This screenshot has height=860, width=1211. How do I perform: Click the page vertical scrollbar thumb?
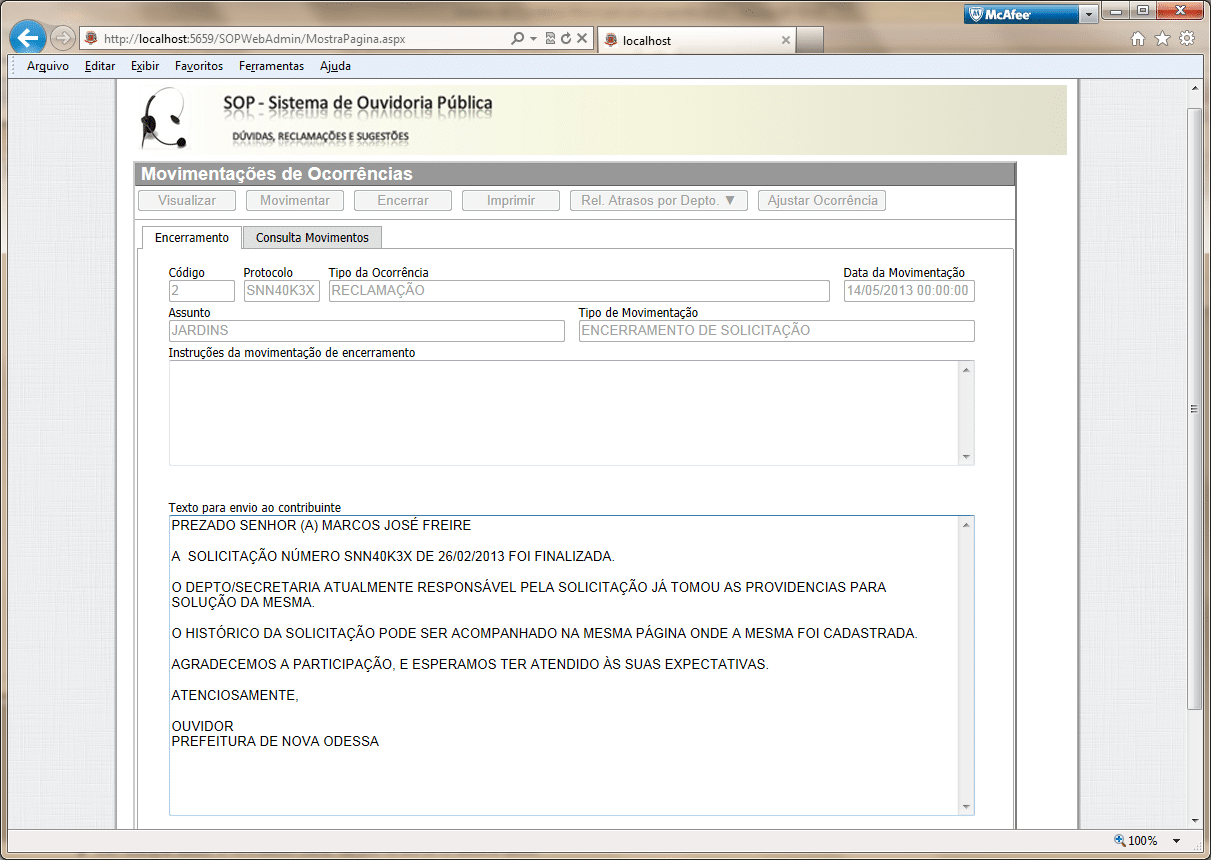tap(1194, 408)
